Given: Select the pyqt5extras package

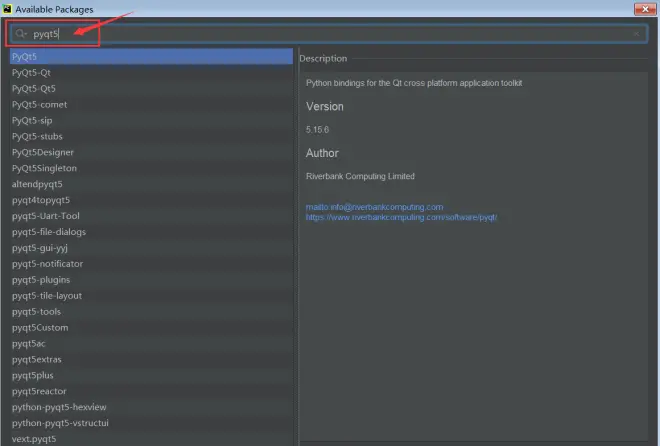Looking at the screenshot, I should pyautogui.click(x=151, y=359).
